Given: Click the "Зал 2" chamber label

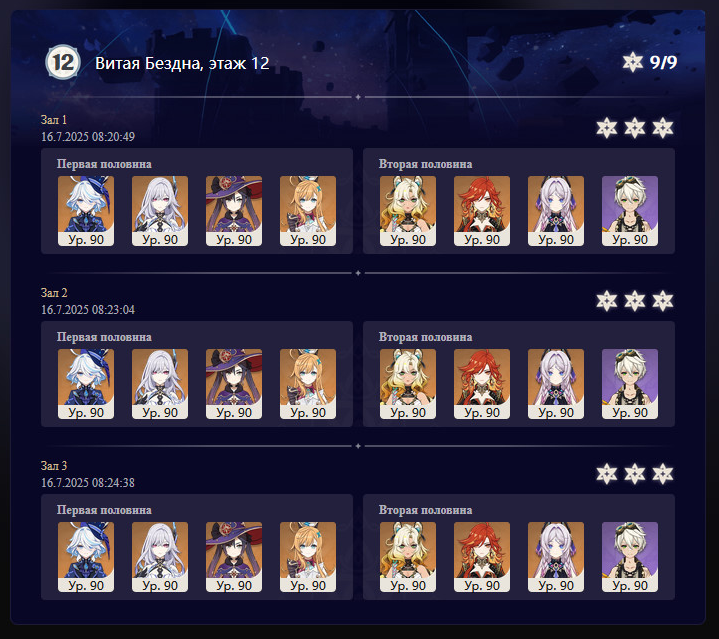Looking at the screenshot, I should [54, 292].
